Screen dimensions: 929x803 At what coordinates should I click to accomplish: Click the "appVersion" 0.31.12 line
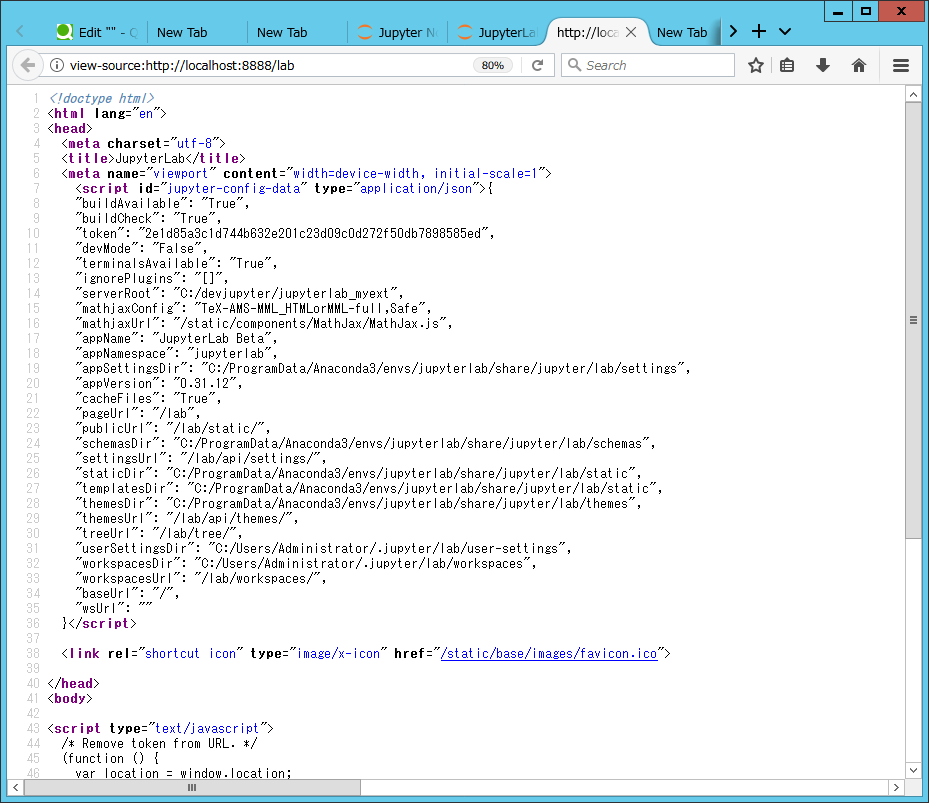tap(159, 383)
